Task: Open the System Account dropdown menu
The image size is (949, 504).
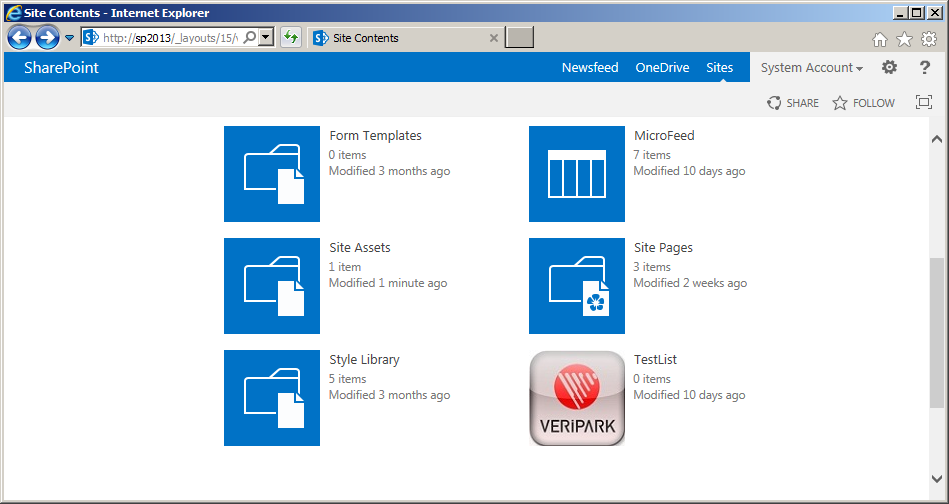Action: (x=812, y=68)
